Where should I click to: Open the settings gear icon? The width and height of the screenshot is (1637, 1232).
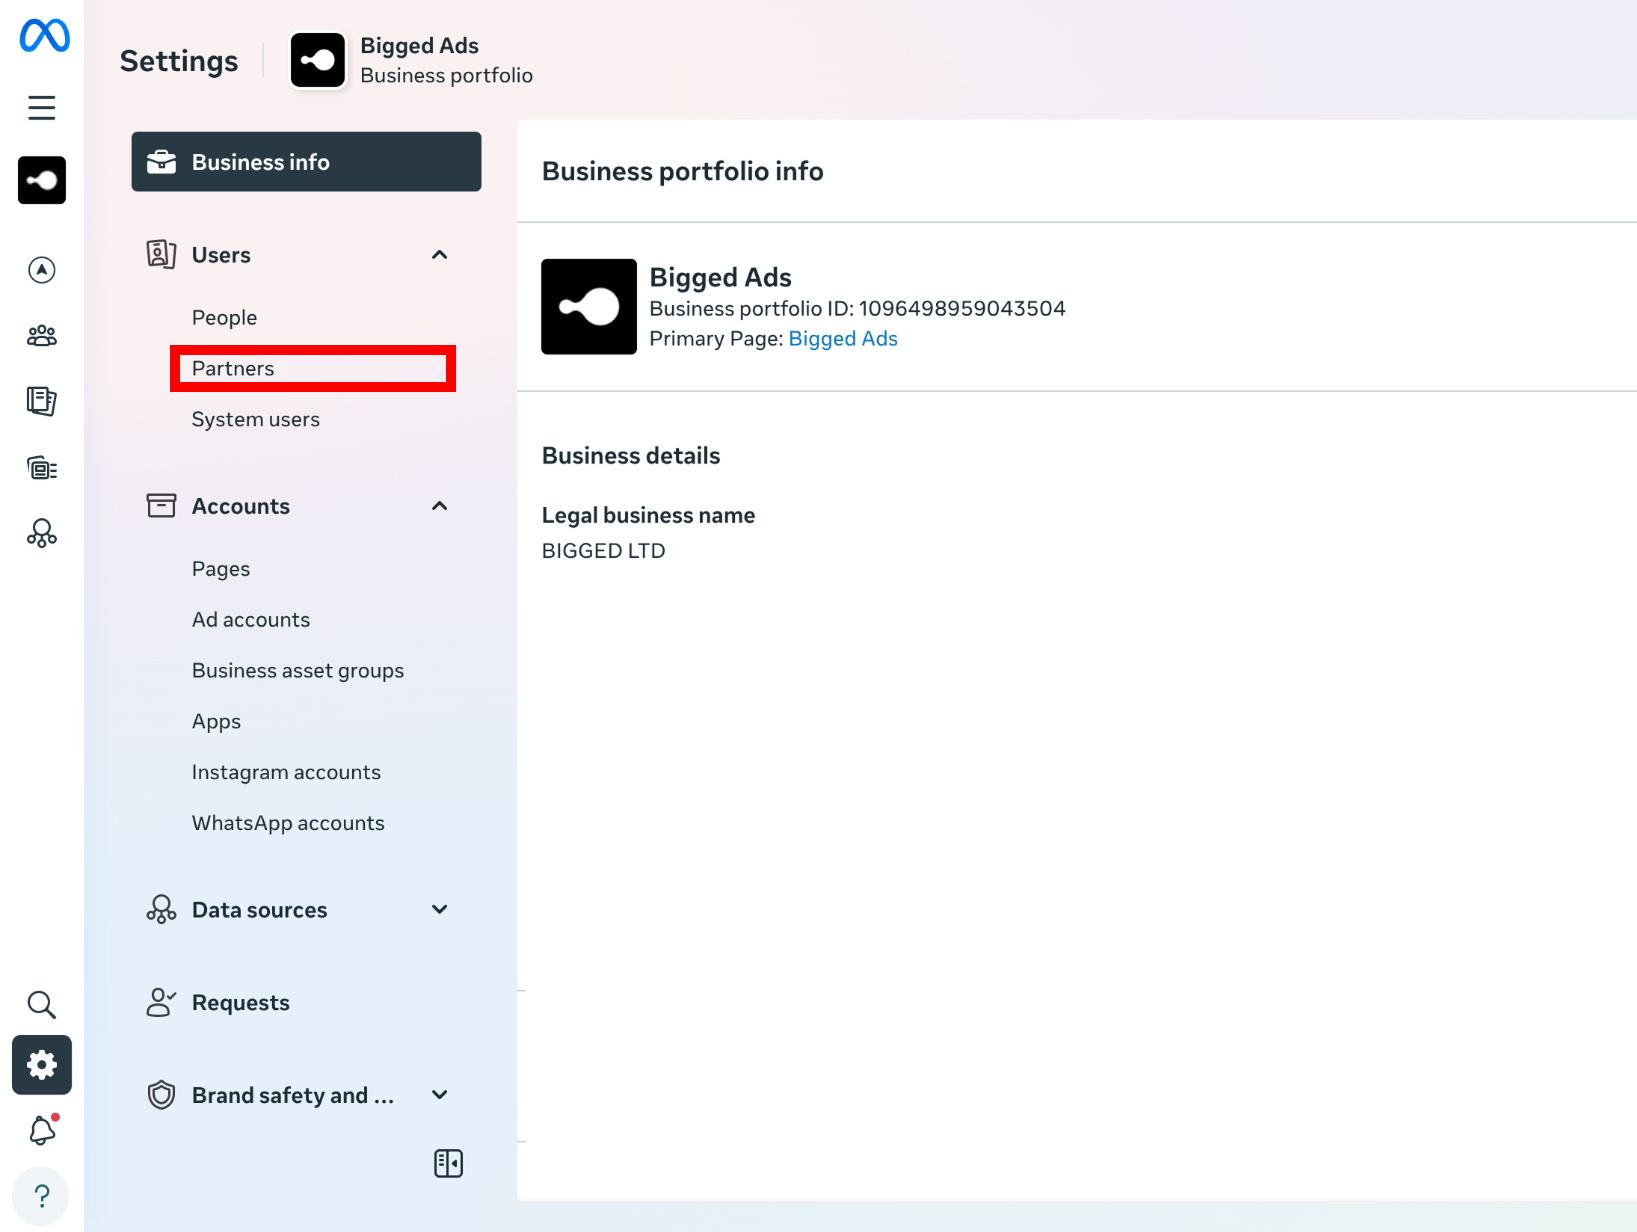tap(42, 1065)
